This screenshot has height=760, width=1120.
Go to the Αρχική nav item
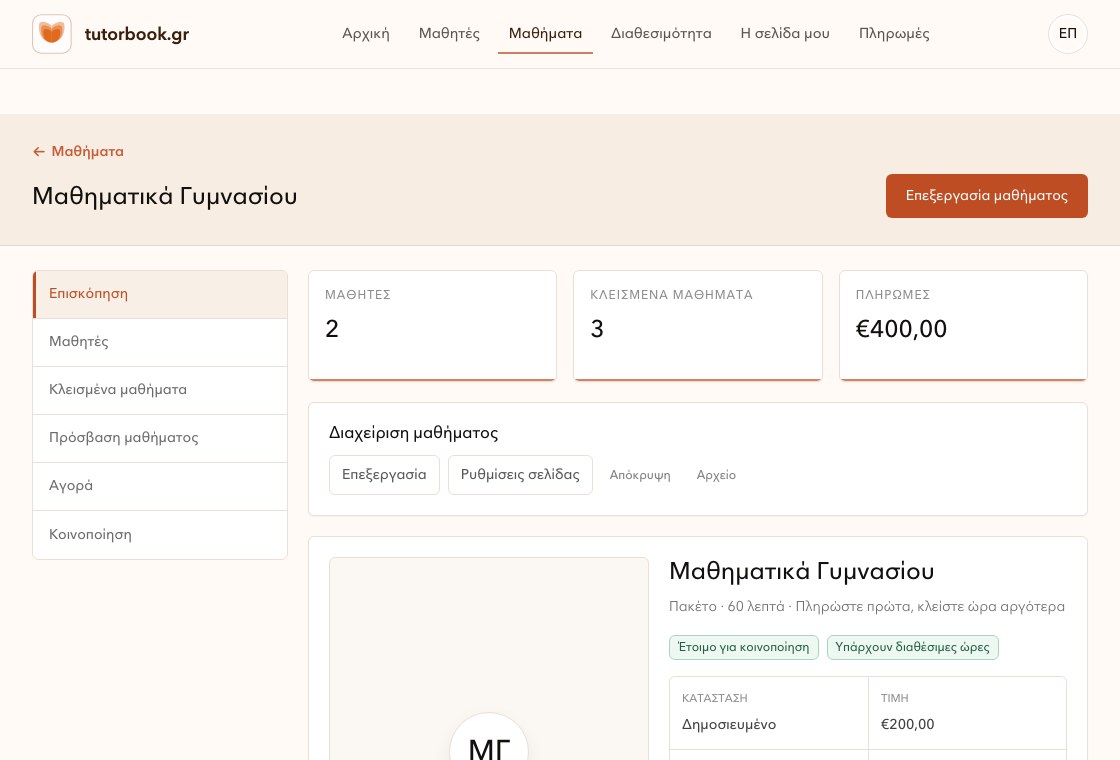(366, 34)
